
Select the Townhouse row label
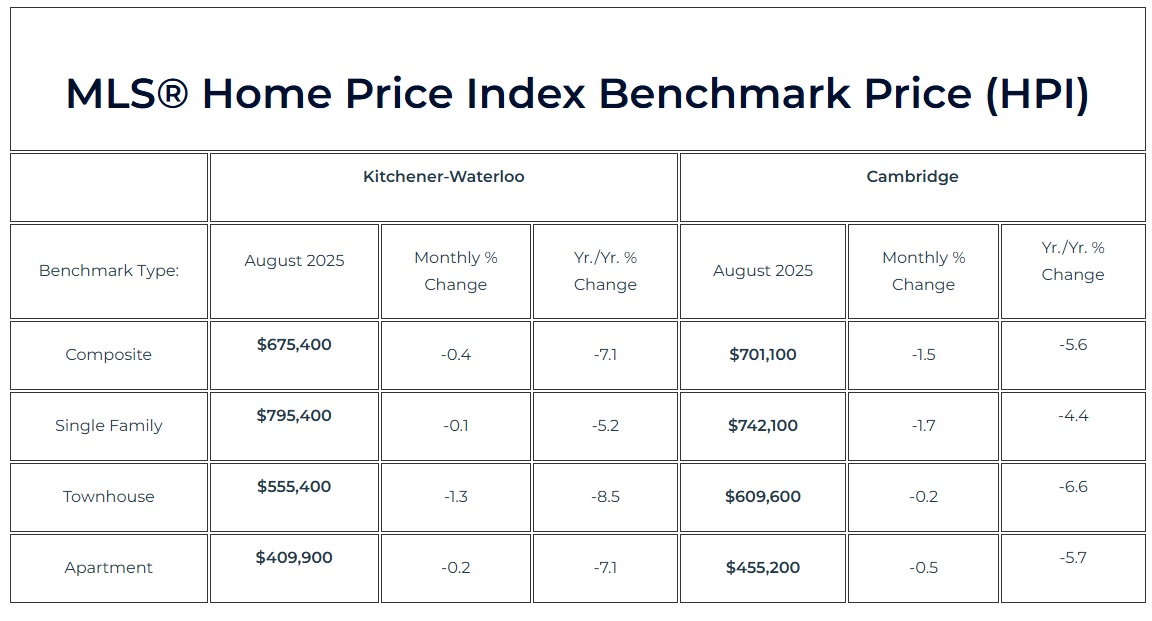click(109, 497)
